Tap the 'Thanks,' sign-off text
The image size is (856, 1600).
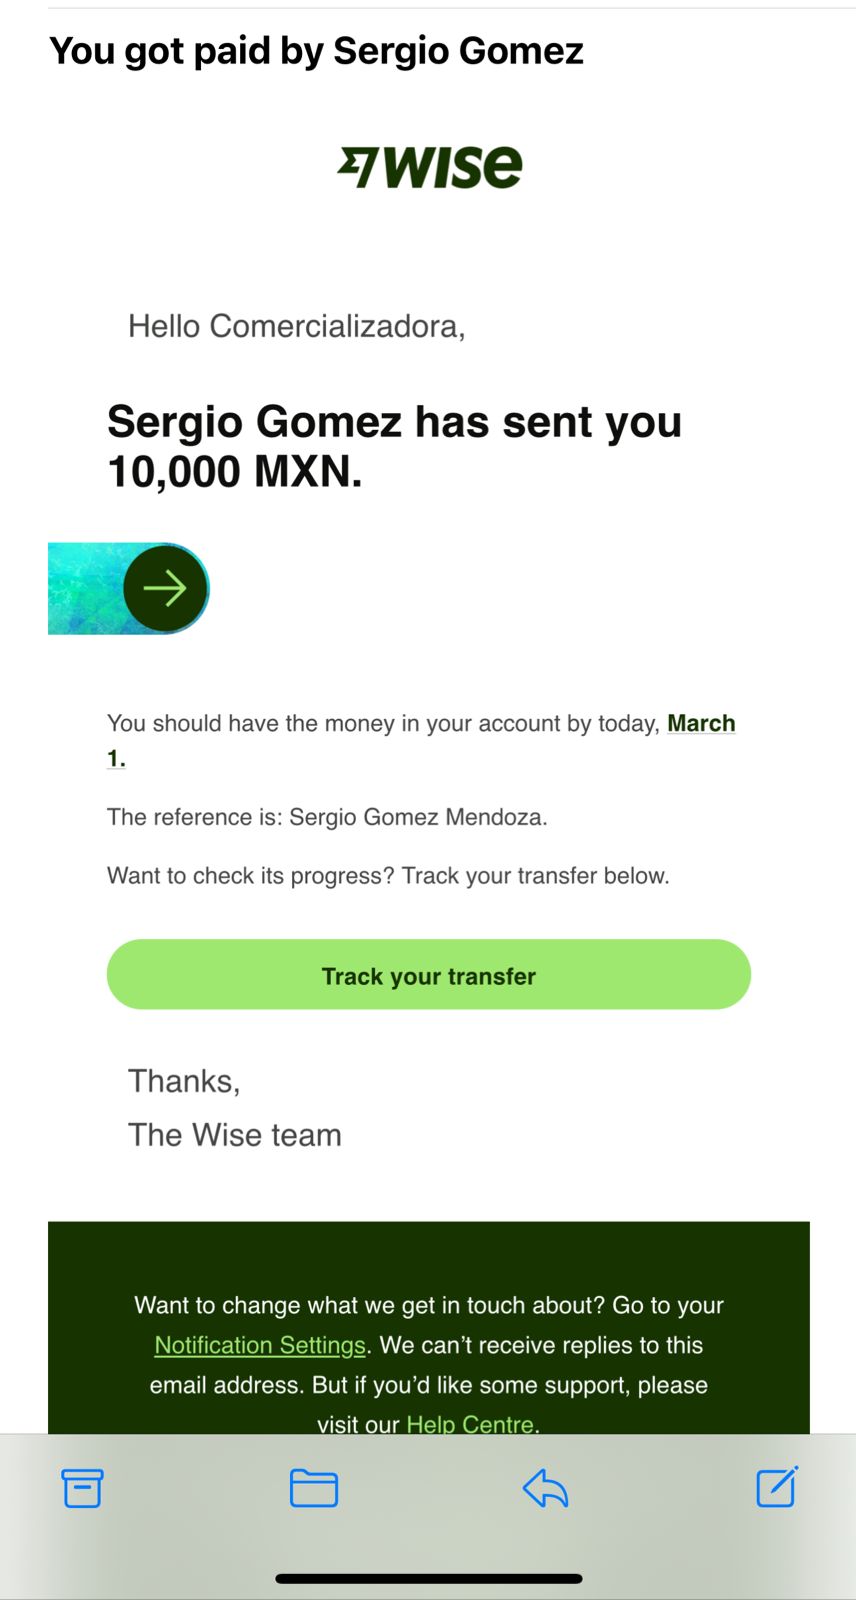[x=184, y=1081]
